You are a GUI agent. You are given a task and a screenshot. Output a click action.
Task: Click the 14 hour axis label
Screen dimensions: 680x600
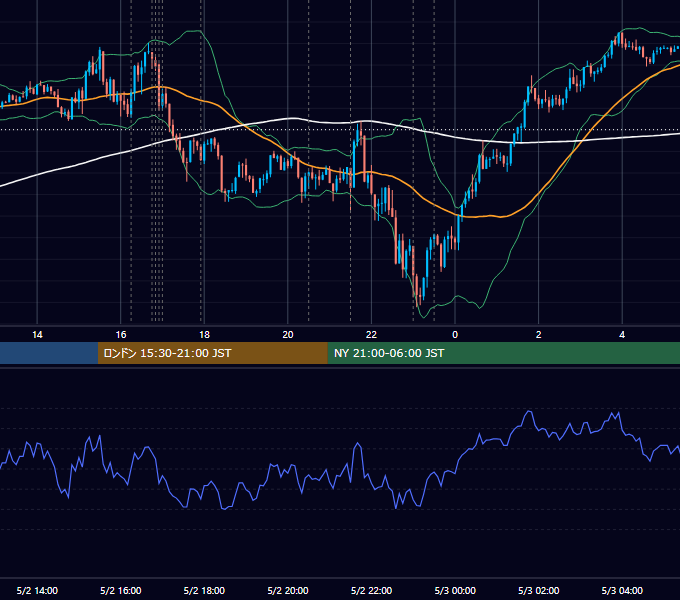tap(37, 335)
